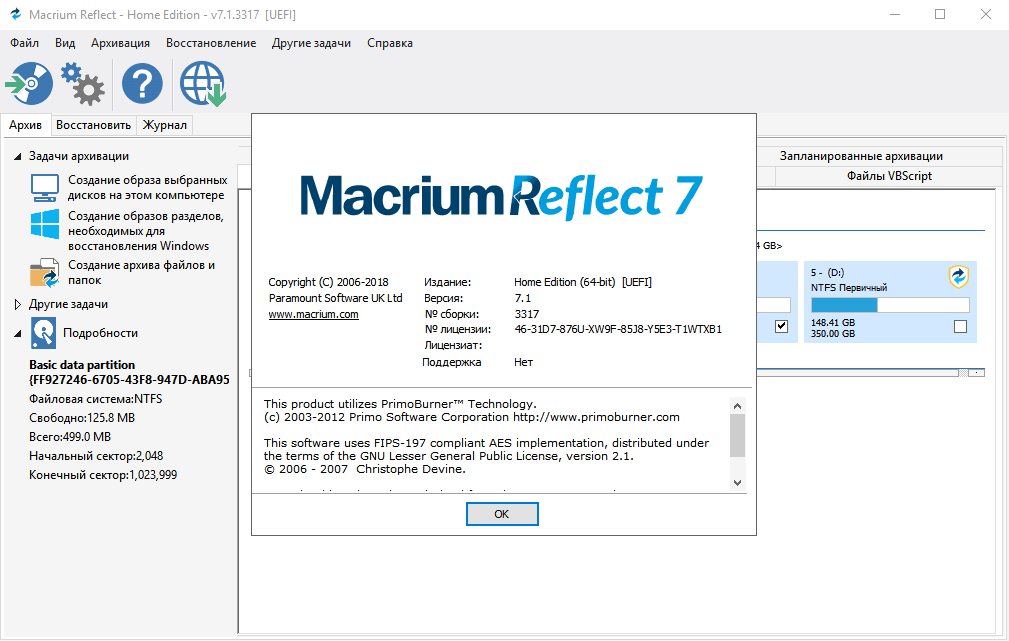Open the settings gears toolbar icon
The width and height of the screenshot is (1009, 641).
click(83, 84)
